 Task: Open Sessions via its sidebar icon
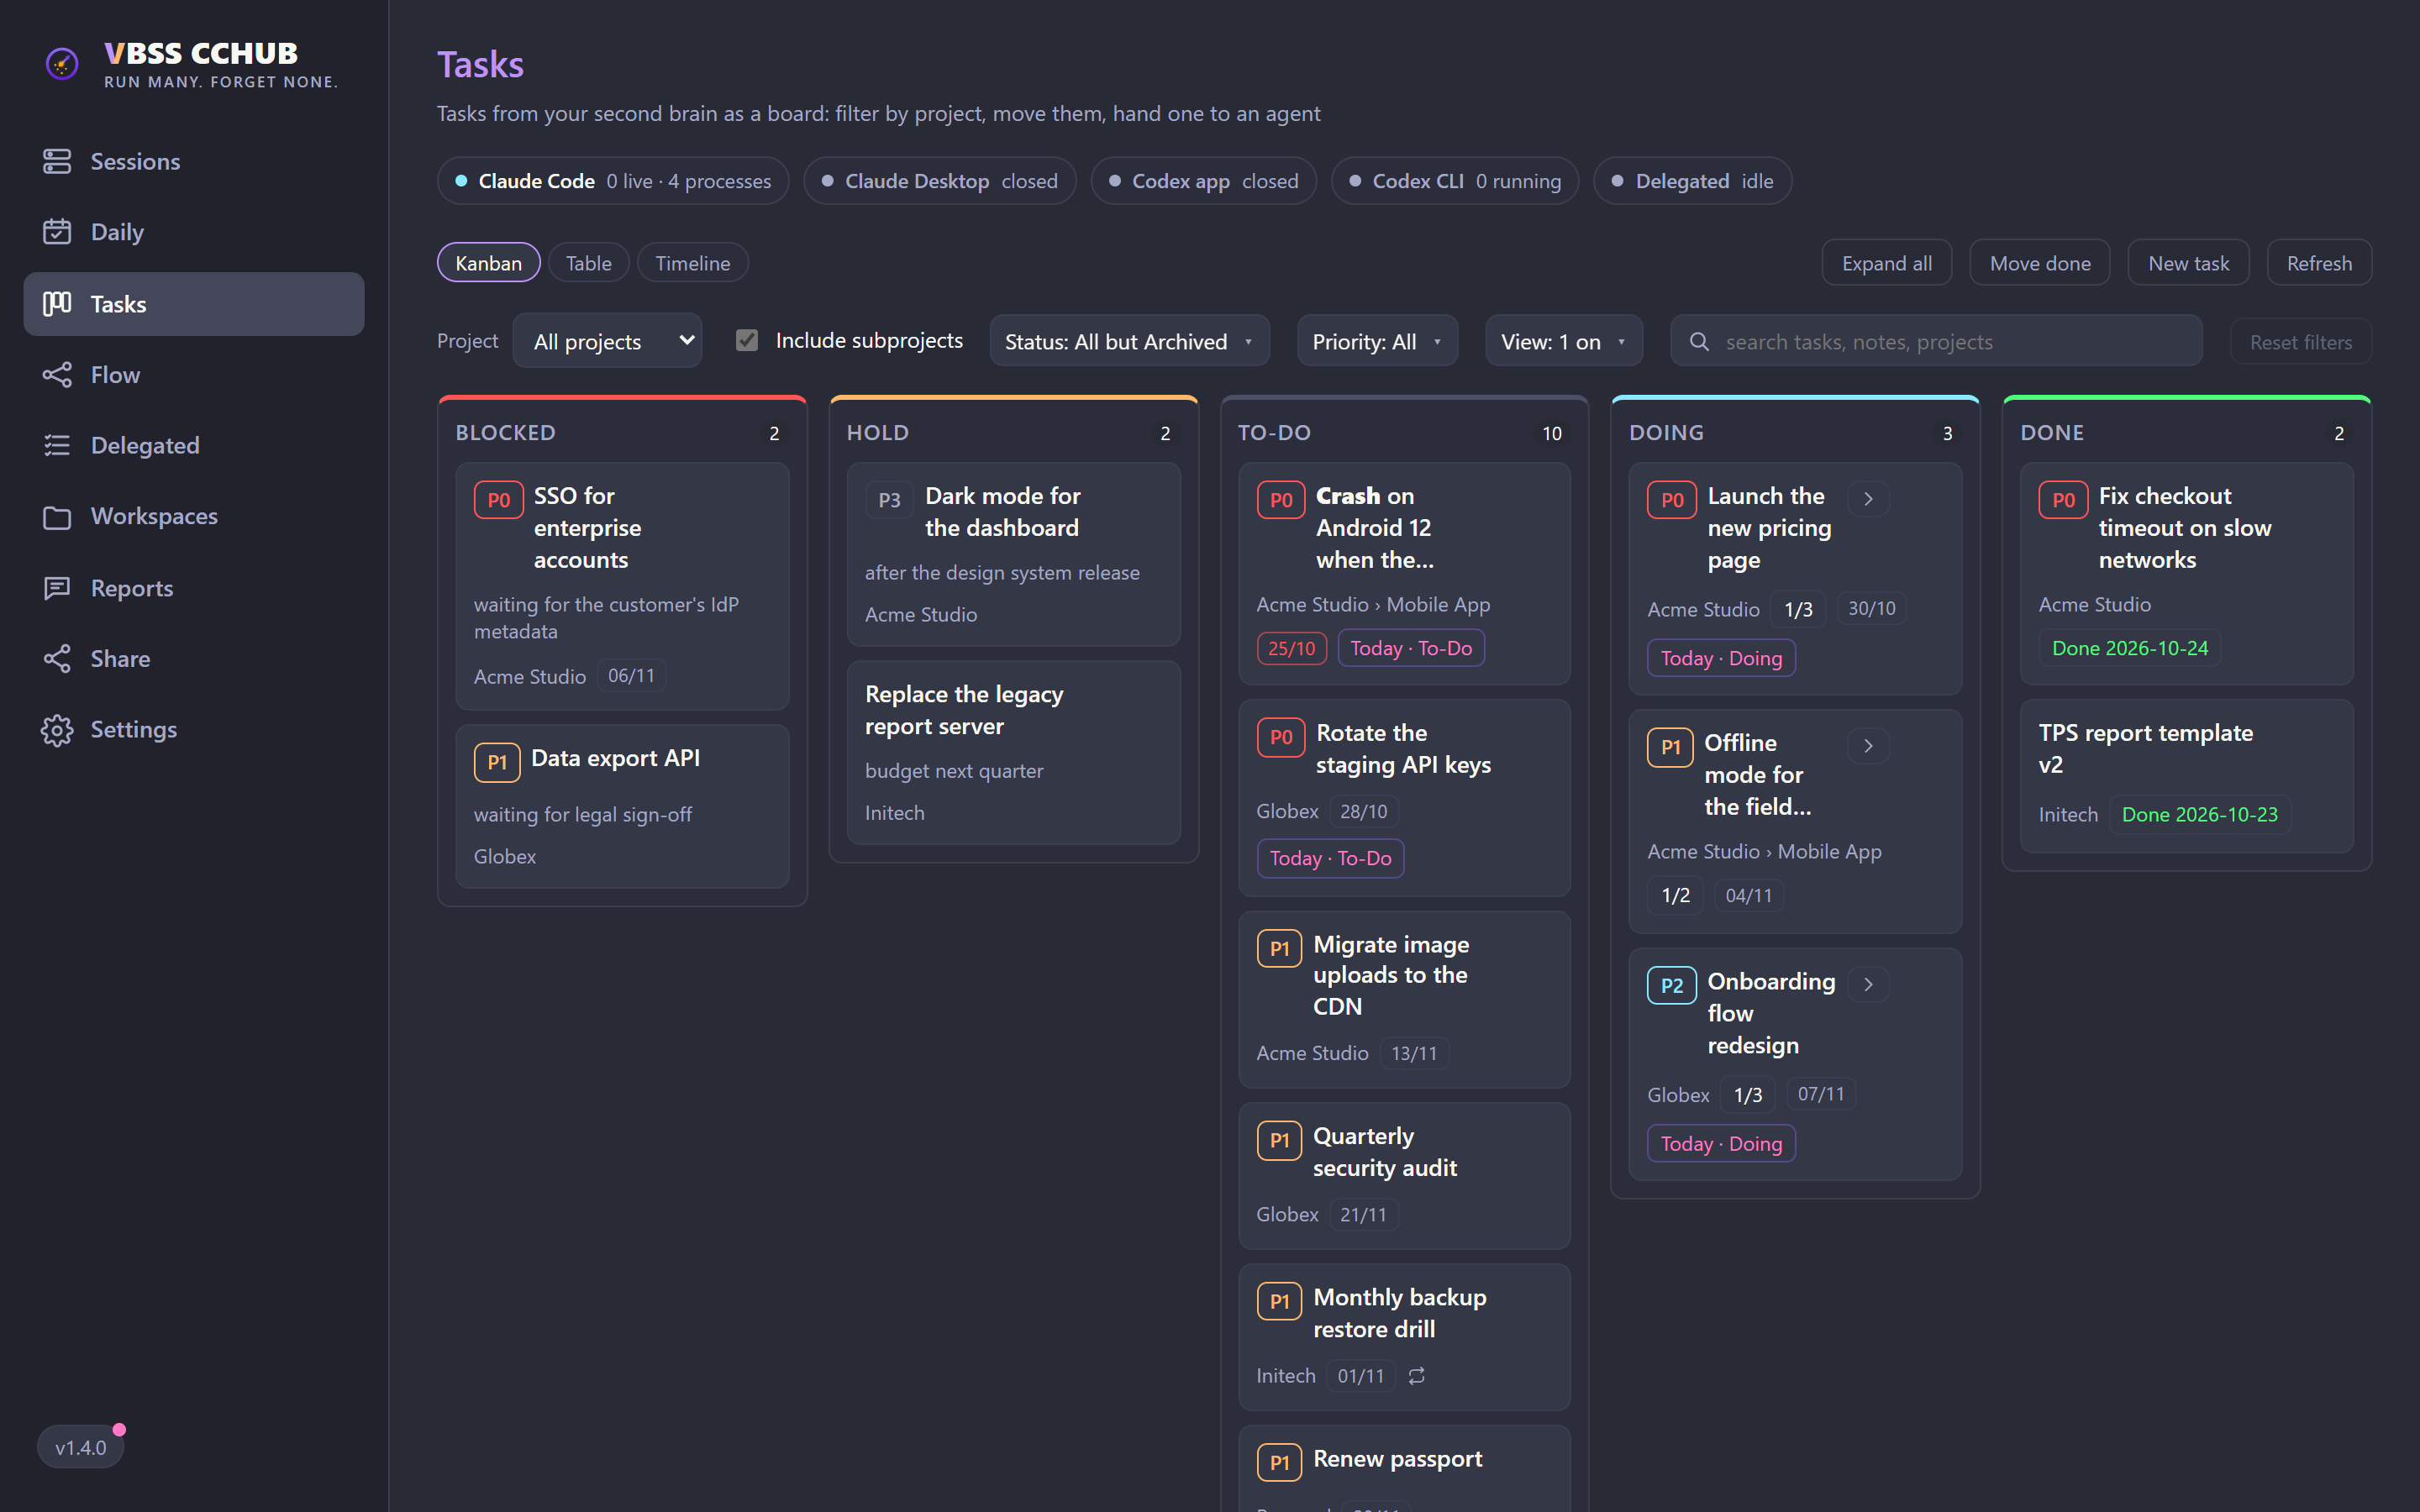[x=57, y=161]
